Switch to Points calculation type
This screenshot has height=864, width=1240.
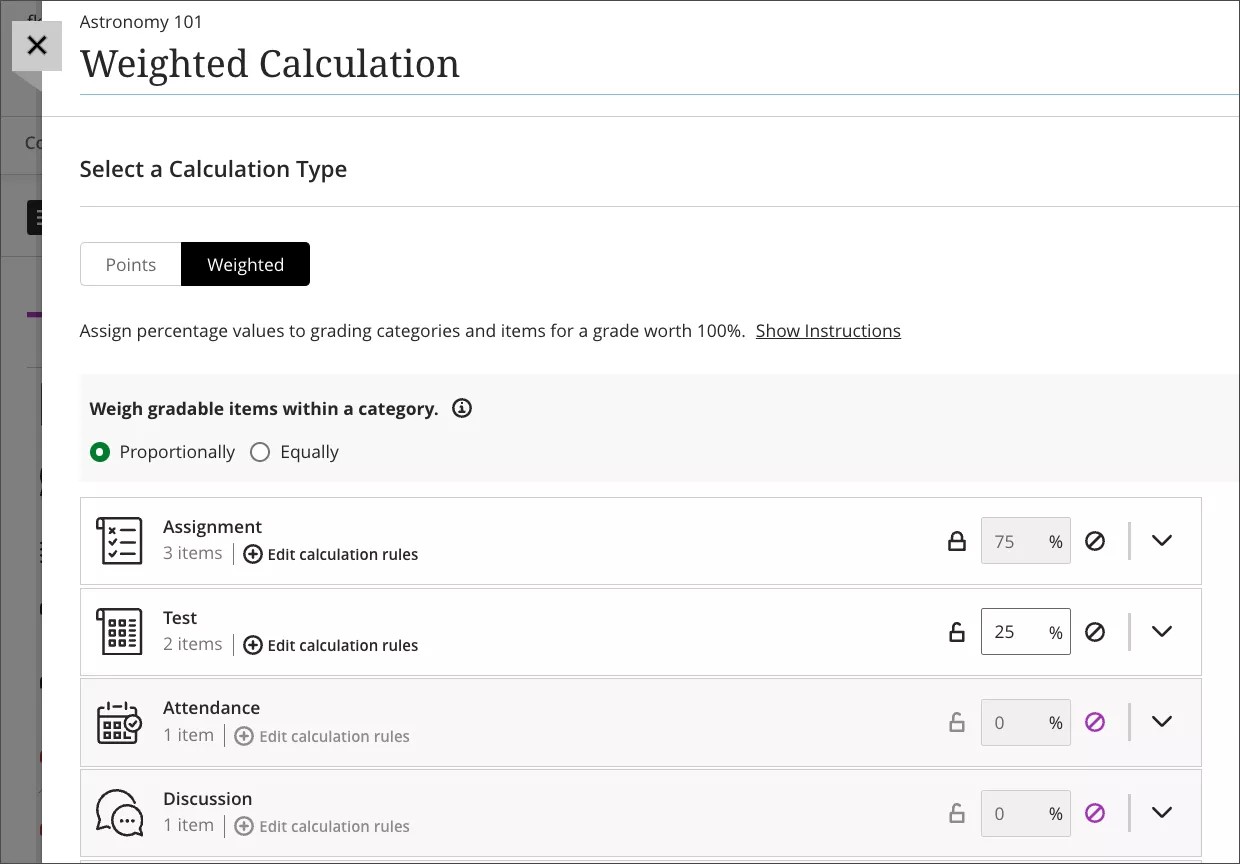[131, 265]
